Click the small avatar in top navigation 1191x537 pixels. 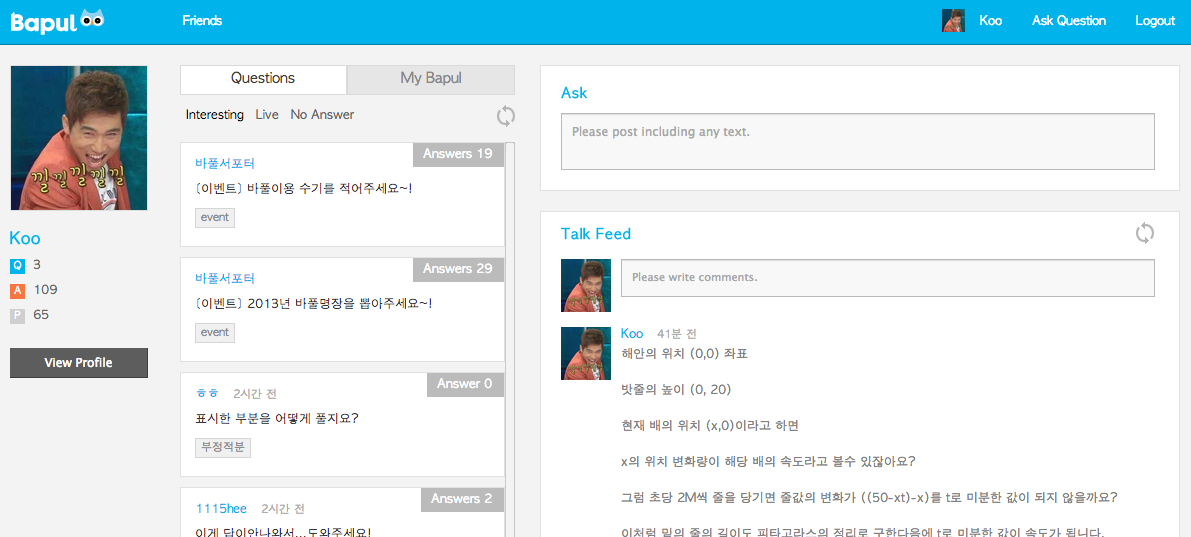(953, 21)
